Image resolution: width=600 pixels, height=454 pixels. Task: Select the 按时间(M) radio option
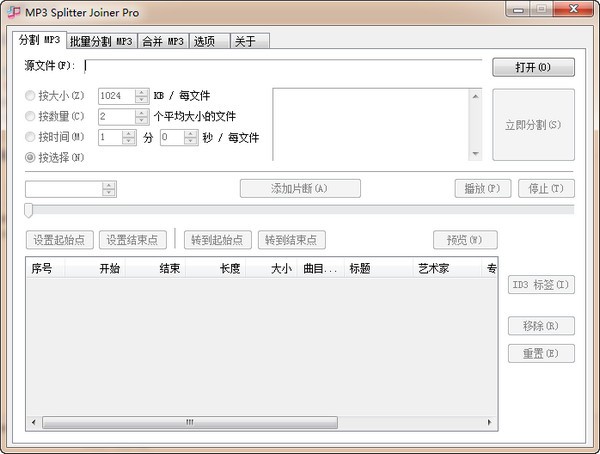pyautogui.click(x=54, y=137)
